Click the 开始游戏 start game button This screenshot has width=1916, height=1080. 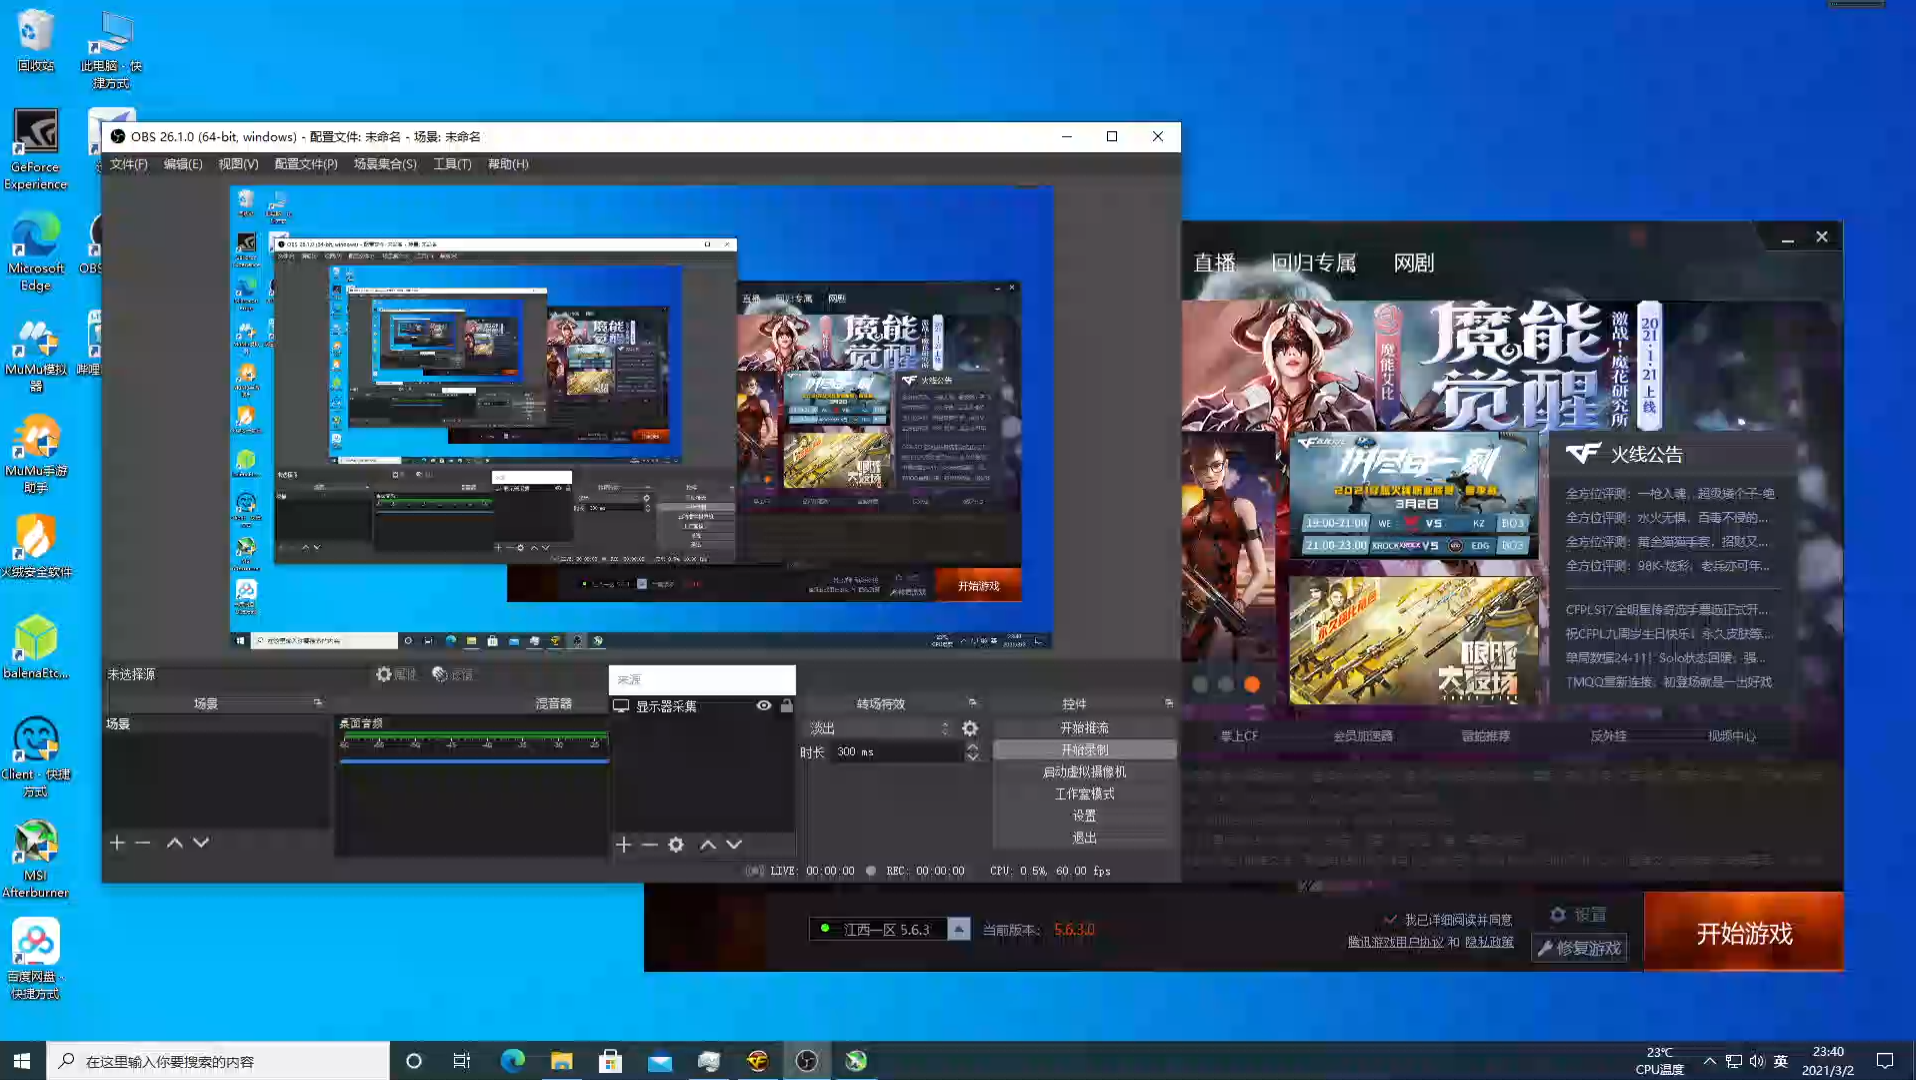tap(1744, 932)
